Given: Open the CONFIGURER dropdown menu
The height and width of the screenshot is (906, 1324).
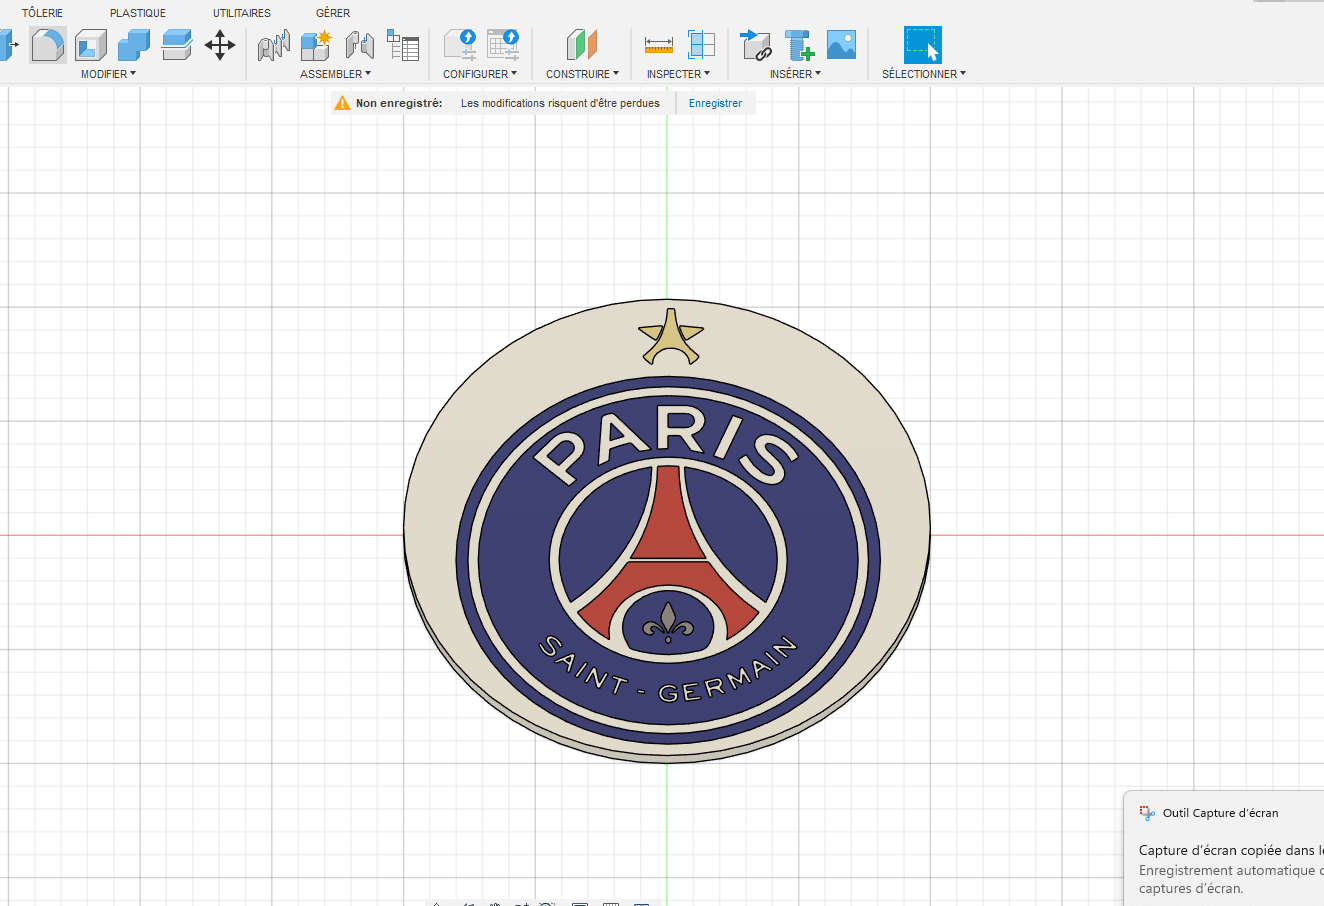Looking at the screenshot, I should (480, 74).
